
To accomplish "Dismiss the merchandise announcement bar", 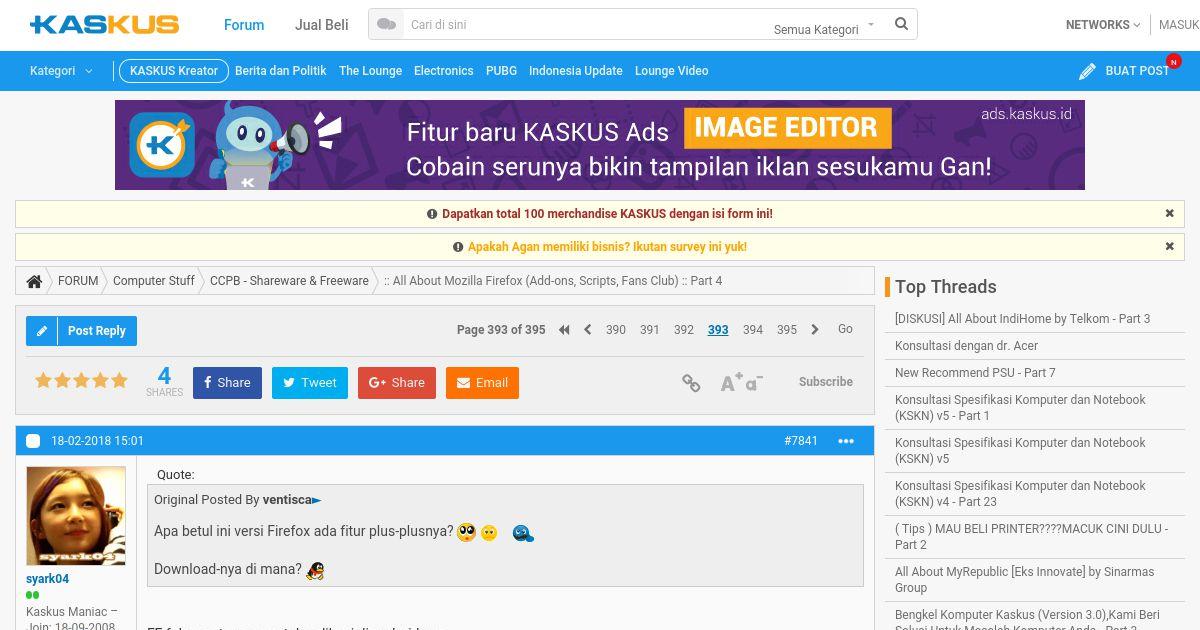I will coord(1169,213).
